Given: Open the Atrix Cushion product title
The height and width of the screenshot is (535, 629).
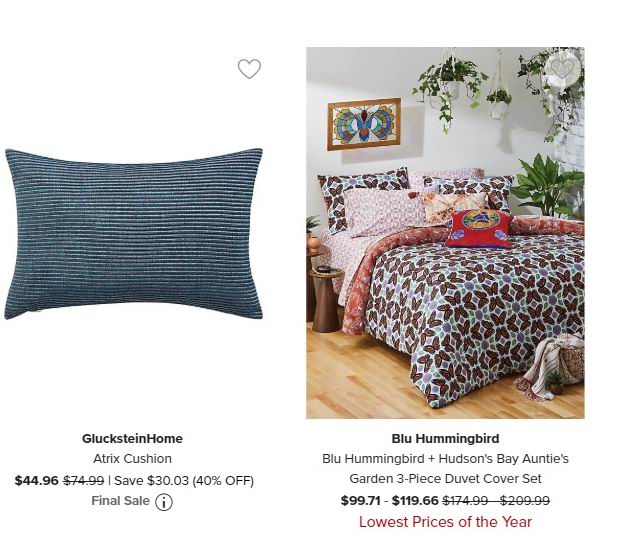Looking at the screenshot, I should click(x=132, y=458).
